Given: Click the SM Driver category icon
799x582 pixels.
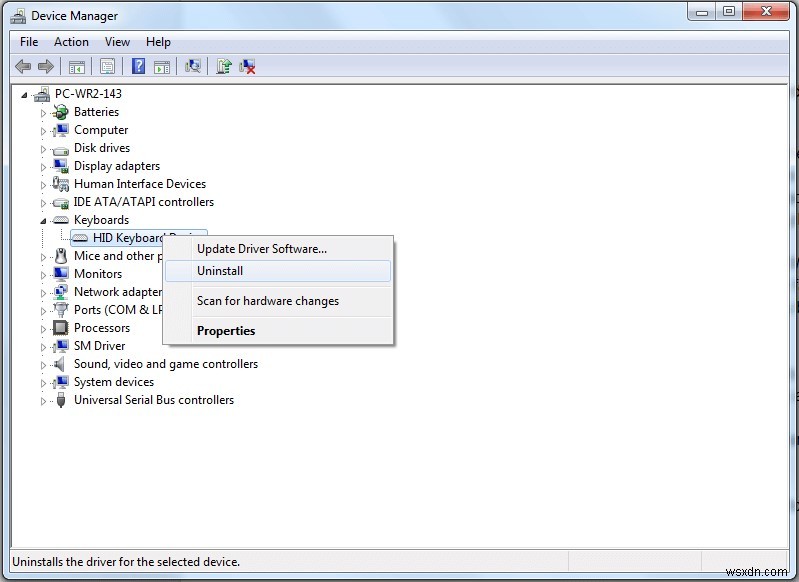Looking at the screenshot, I should click(61, 346).
